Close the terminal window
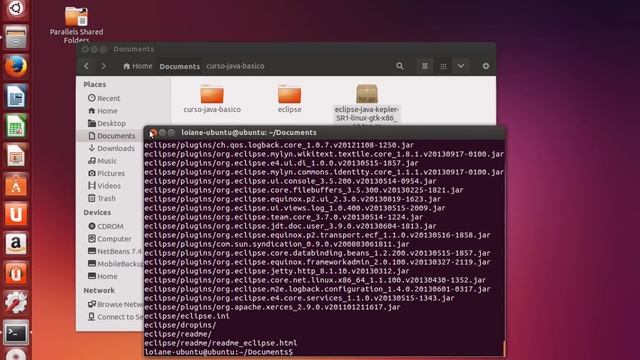 tap(153, 133)
